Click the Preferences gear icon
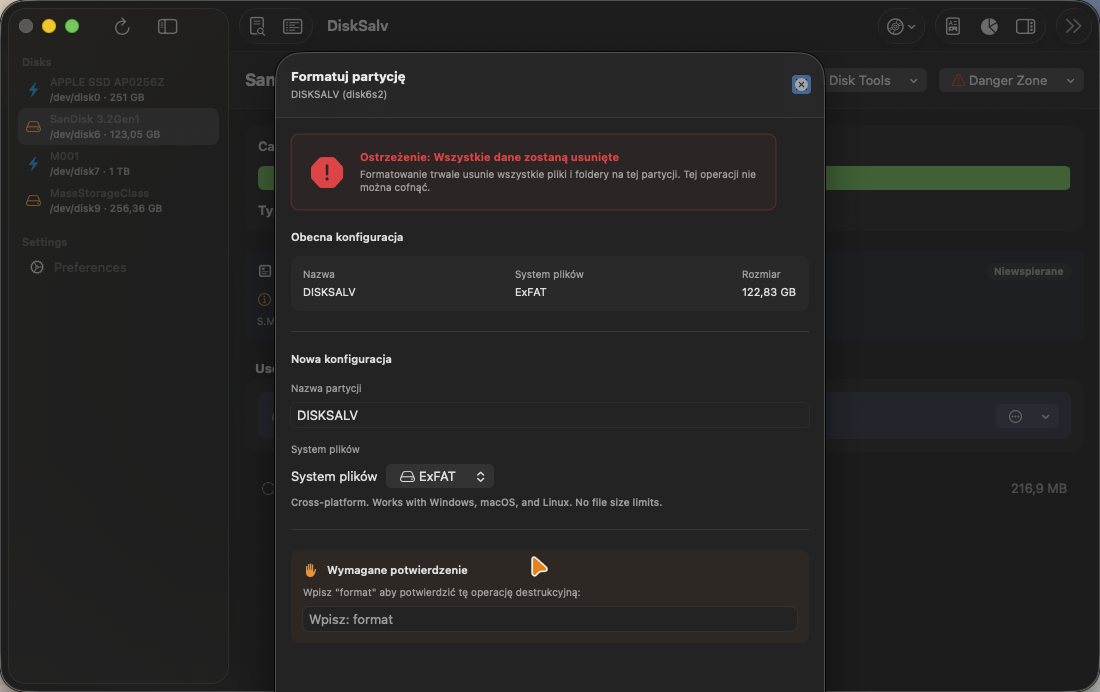 [37, 267]
